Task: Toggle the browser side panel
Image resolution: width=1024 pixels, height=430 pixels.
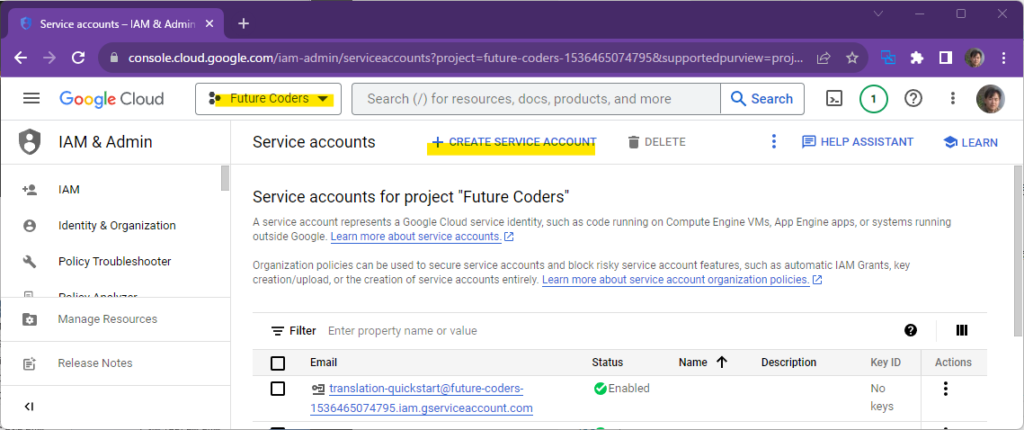Action: (x=945, y=58)
